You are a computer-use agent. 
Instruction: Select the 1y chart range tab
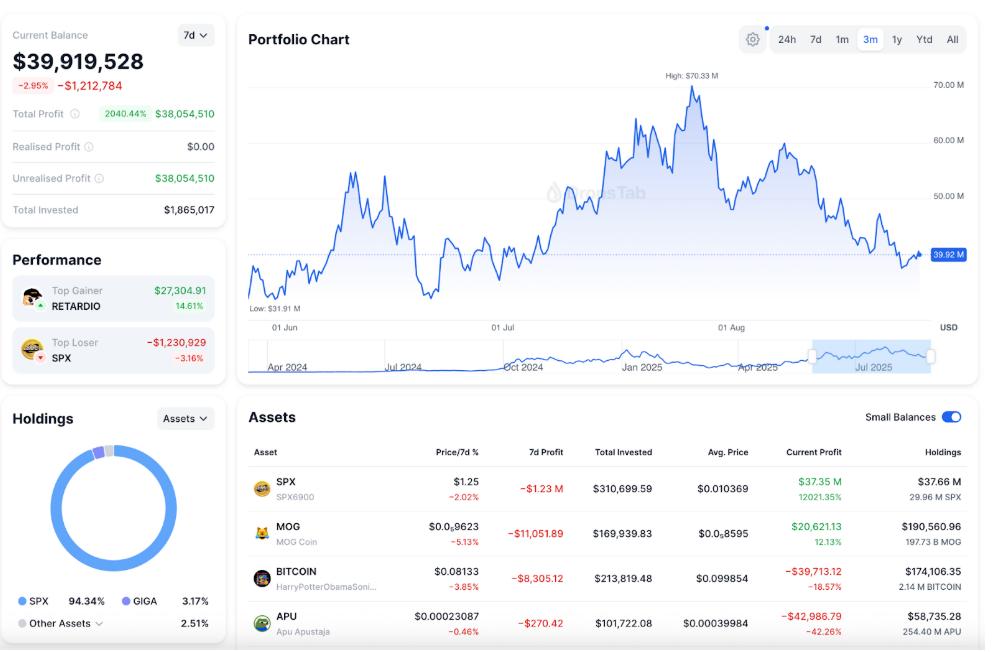tap(897, 40)
